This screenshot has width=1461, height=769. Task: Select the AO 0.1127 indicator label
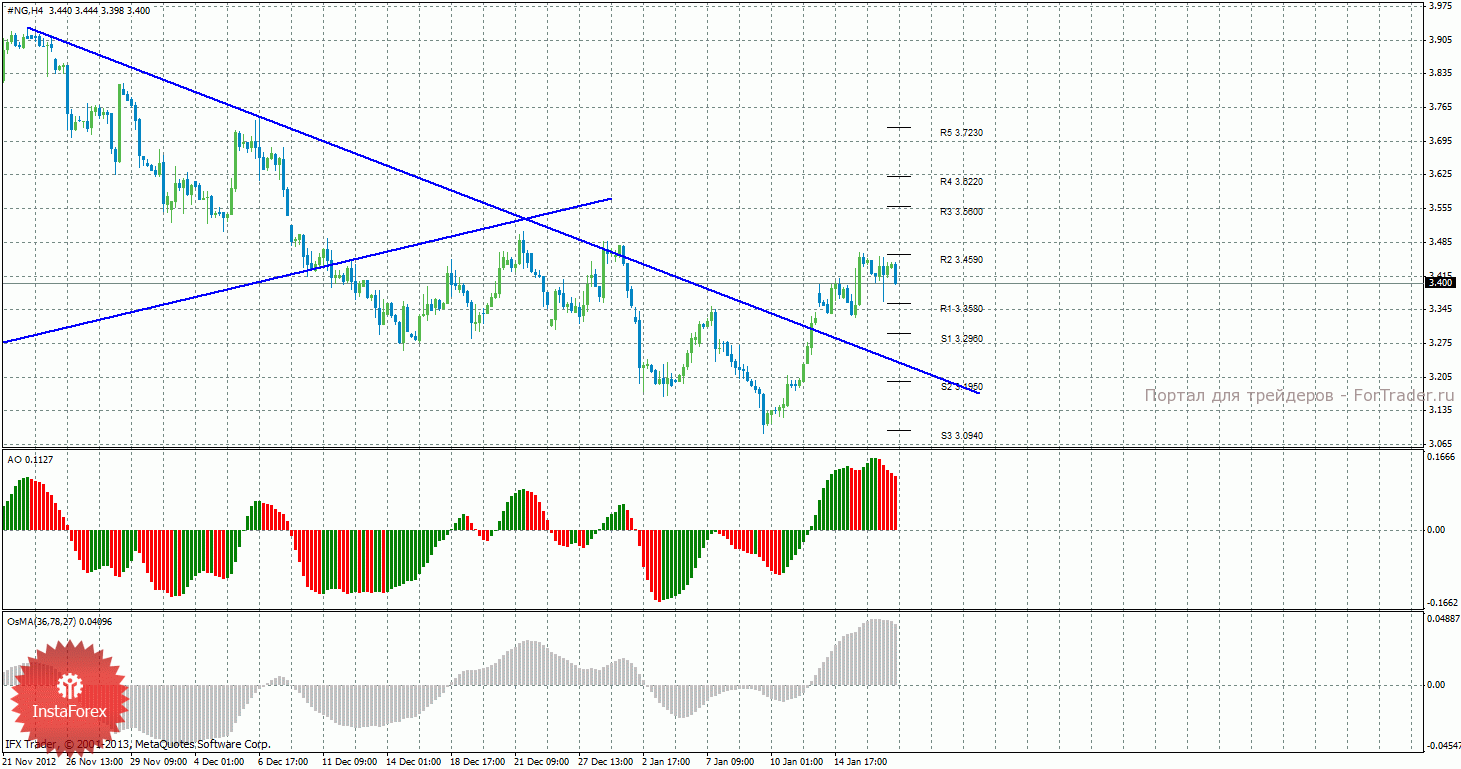click(x=30, y=460)
